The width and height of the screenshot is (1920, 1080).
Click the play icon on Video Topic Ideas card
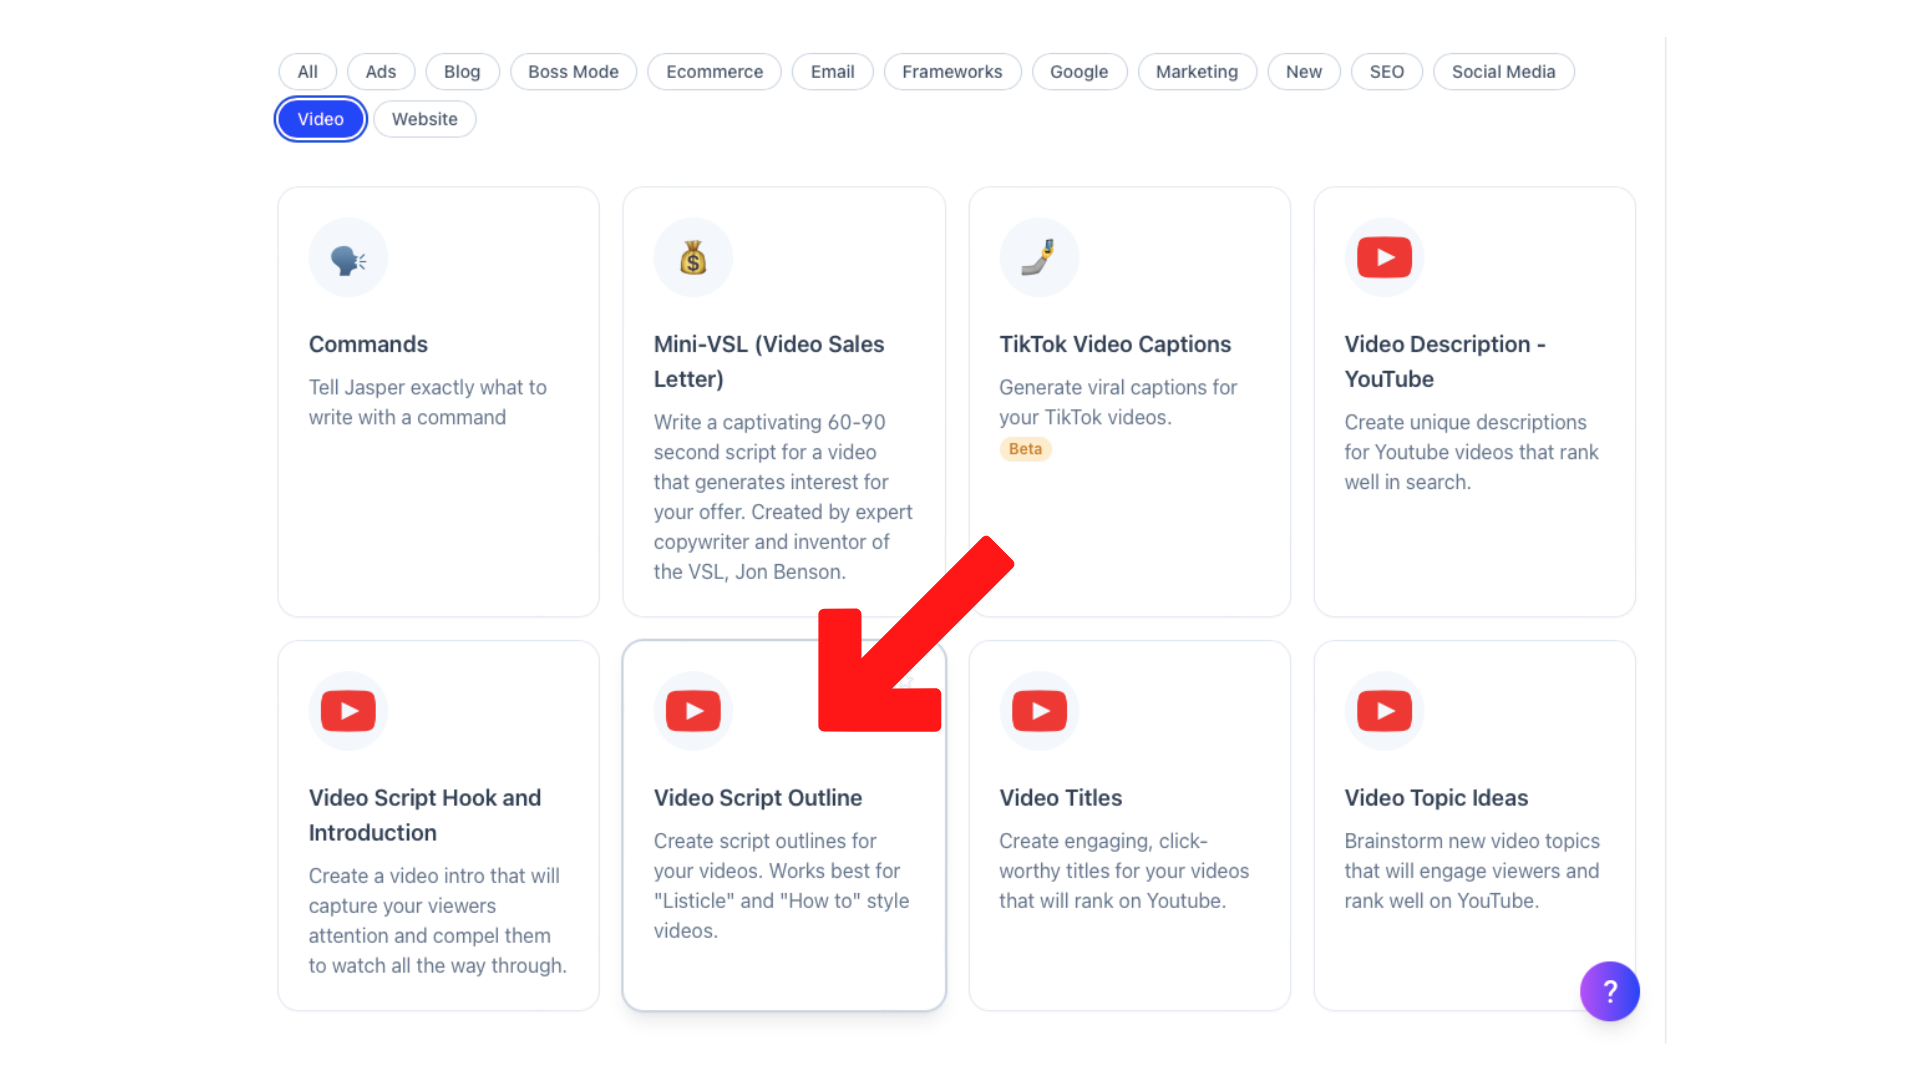point(1384,710)
